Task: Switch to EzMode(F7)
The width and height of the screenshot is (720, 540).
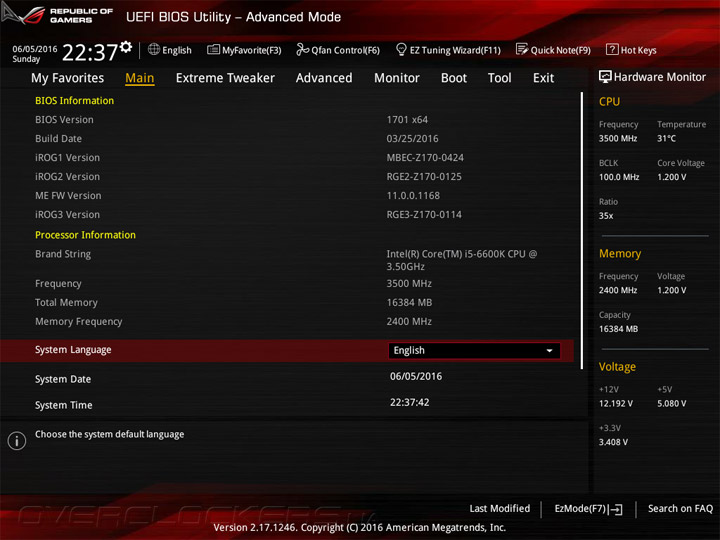Action: coord(589,509)
